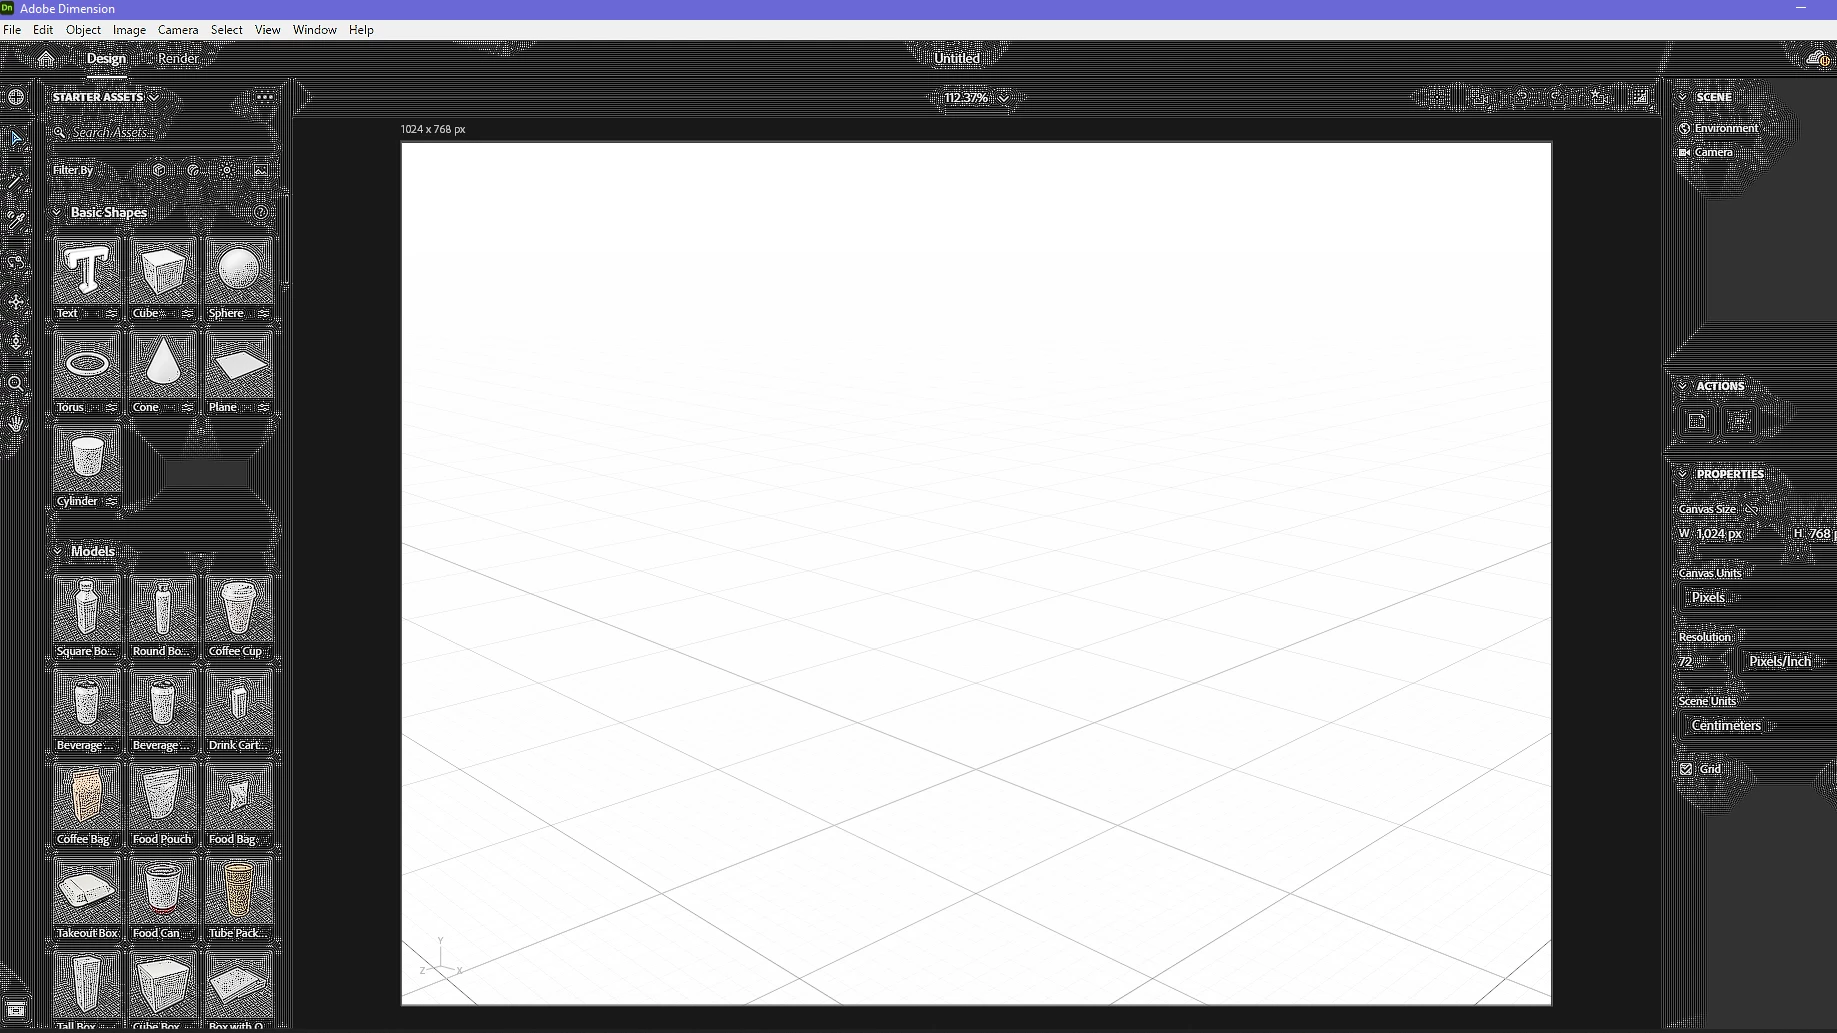Click the camera undo icon
Image resolution: width=1837 pixels, height=1033 pixels.
[x=1523, y=97]
